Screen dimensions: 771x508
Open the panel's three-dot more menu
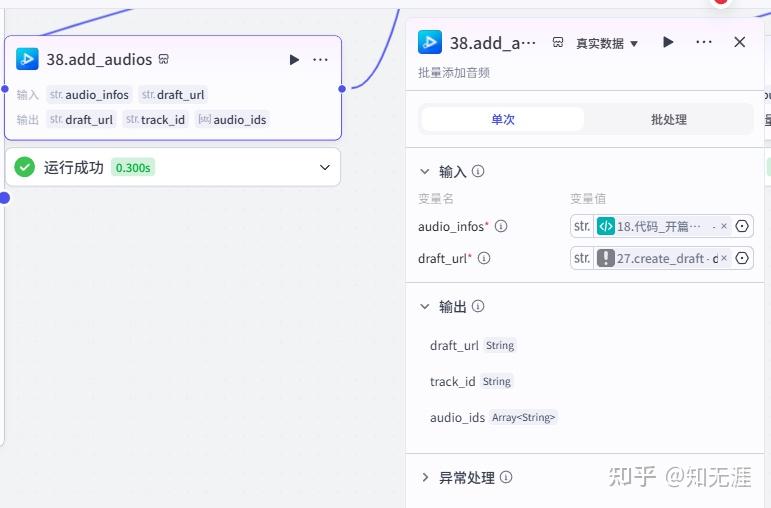[x=704, y=42]
